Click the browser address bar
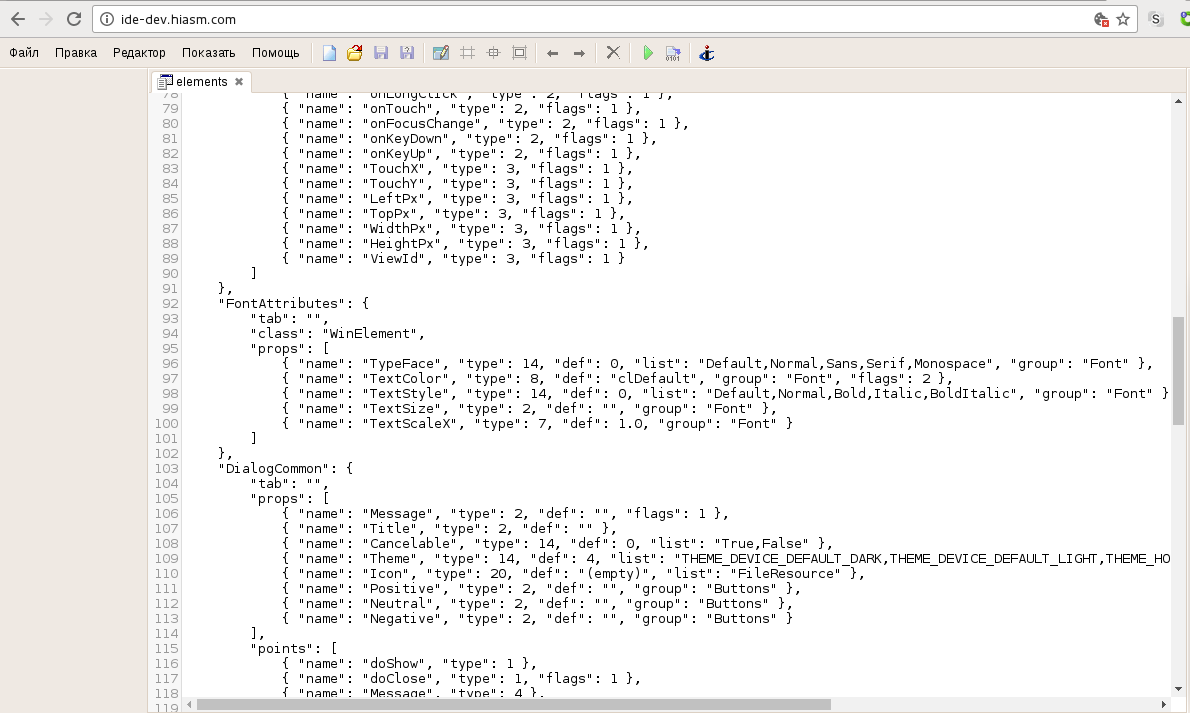Viewport: 1190px width, 713px height. point(600,19)
